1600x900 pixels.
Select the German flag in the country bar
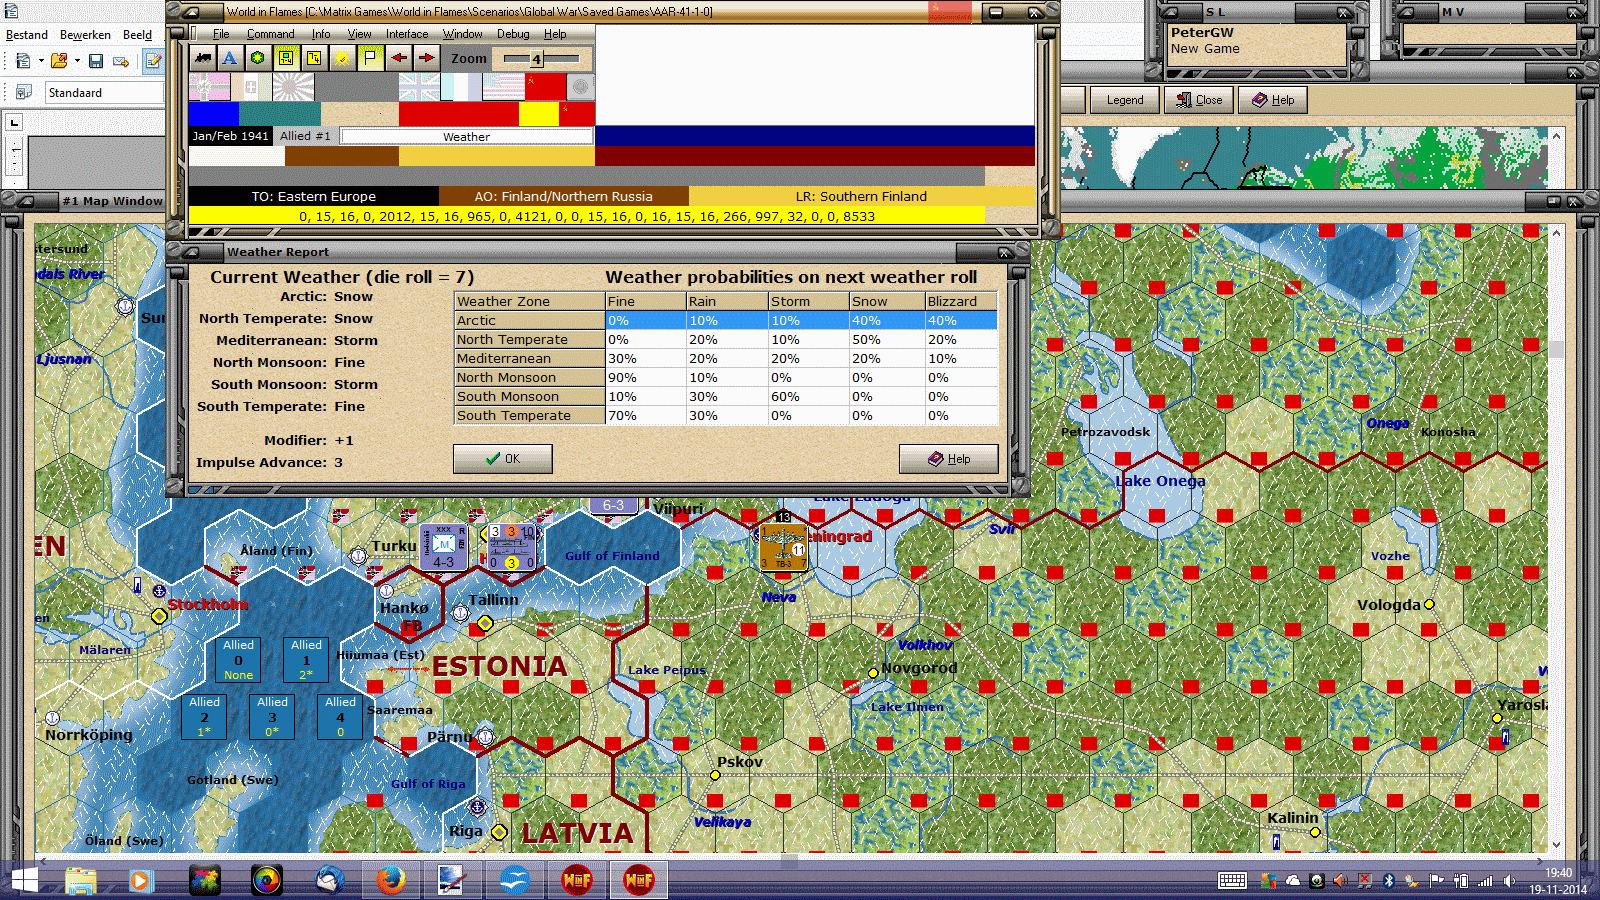pos(209,87)
